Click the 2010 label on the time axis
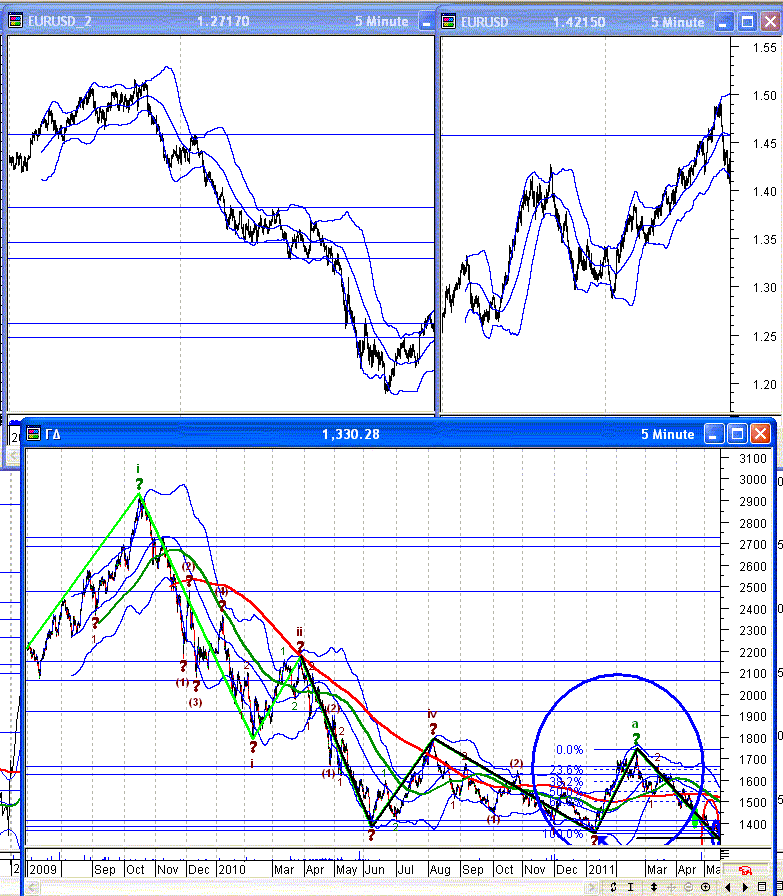Image resolution: width=783 pixels, height=896 pixels. (231, 870)
